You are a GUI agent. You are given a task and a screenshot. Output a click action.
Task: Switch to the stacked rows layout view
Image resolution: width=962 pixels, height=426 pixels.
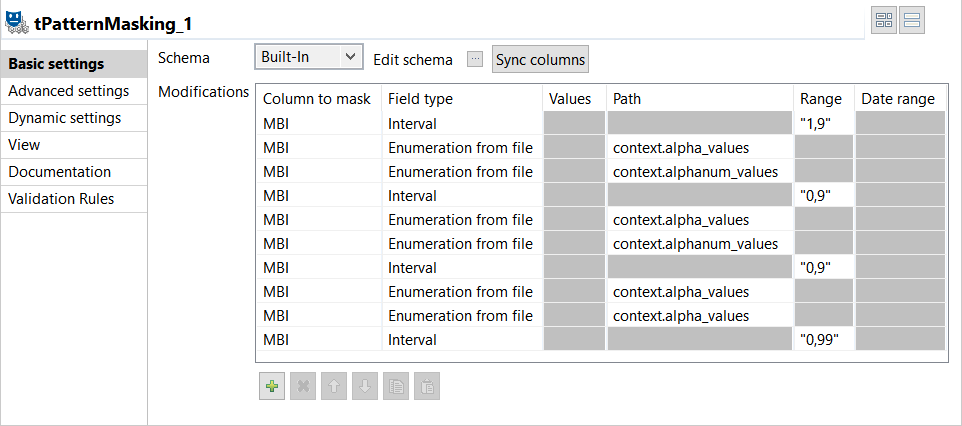coord(911,20)
